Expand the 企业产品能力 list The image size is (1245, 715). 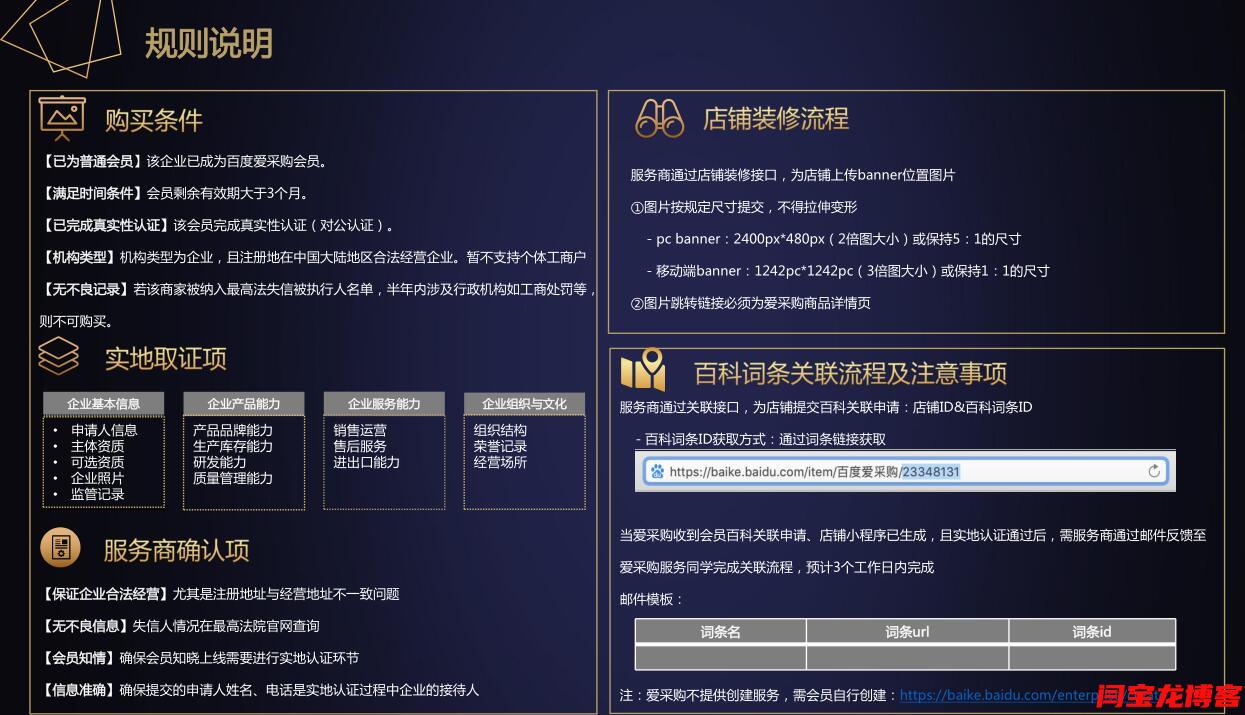pyautogui.click(x=244, y=404)
